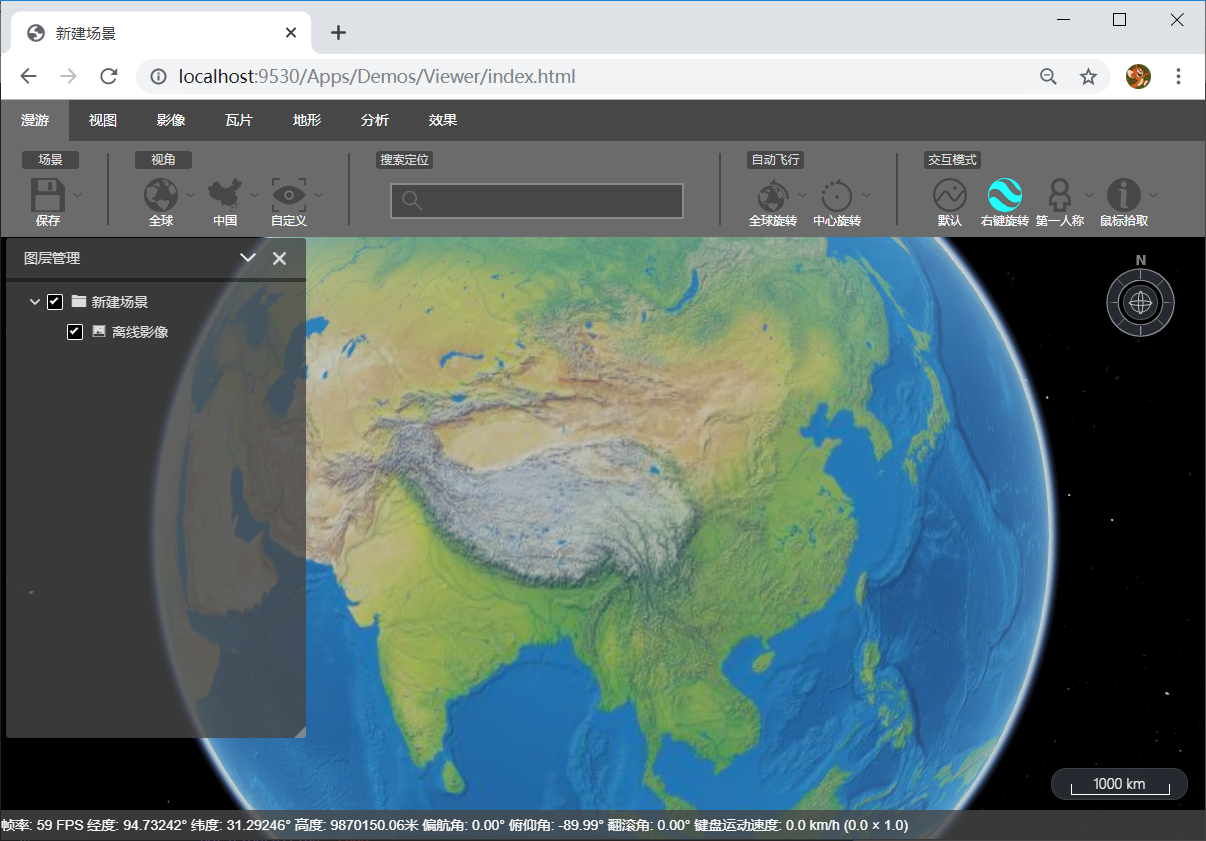This screenshot has width=1206, height=841.
Task: Click the zoom magnifier icon in address bar
Action: (x=1048, y=76)
